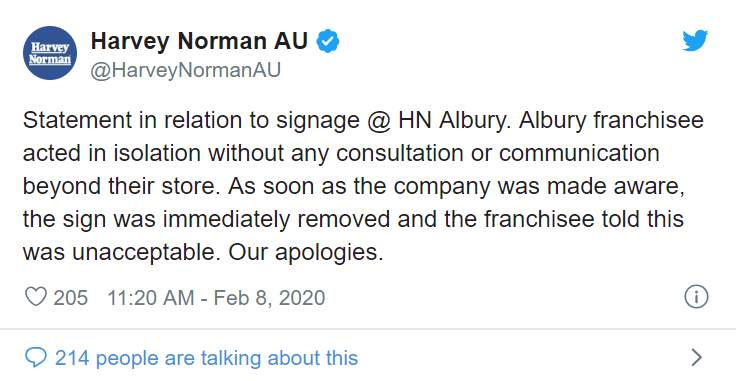Click the 205 likes count

[x=70, y=298]
